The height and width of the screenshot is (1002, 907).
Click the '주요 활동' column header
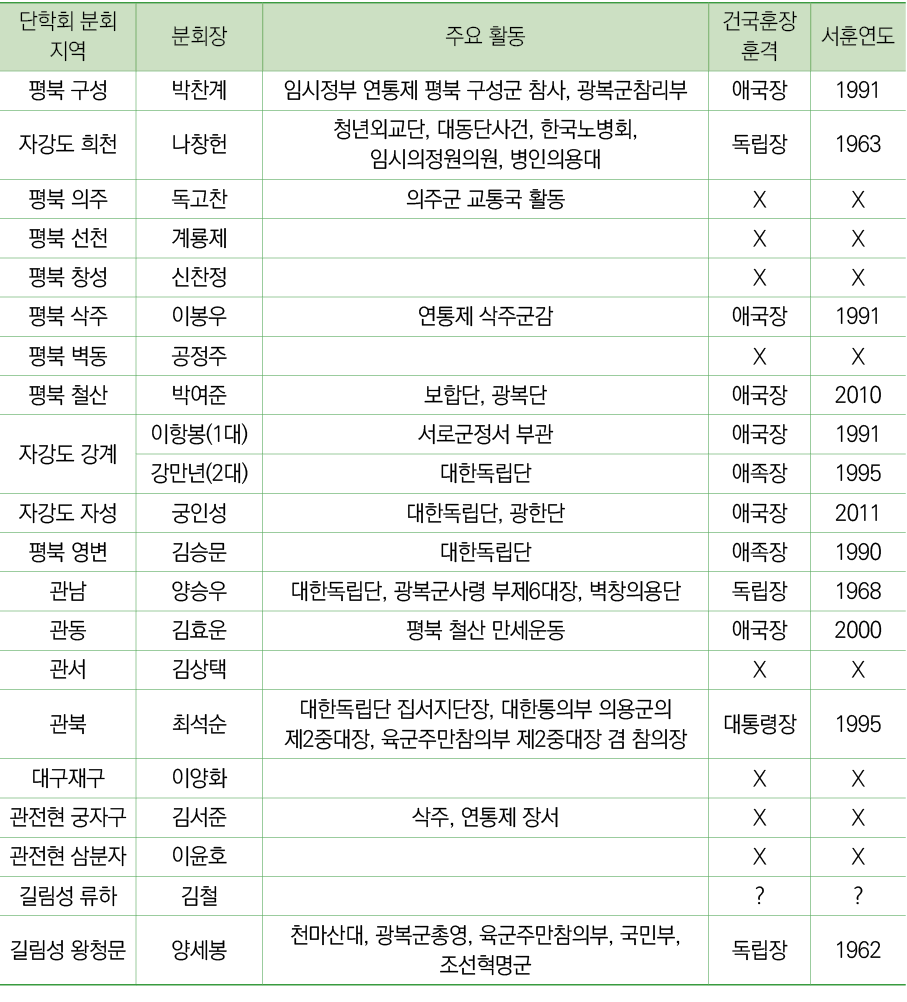485,36
